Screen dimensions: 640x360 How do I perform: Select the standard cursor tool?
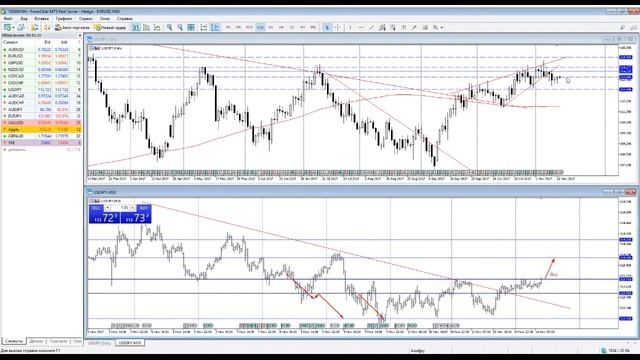tap(327, 27)
